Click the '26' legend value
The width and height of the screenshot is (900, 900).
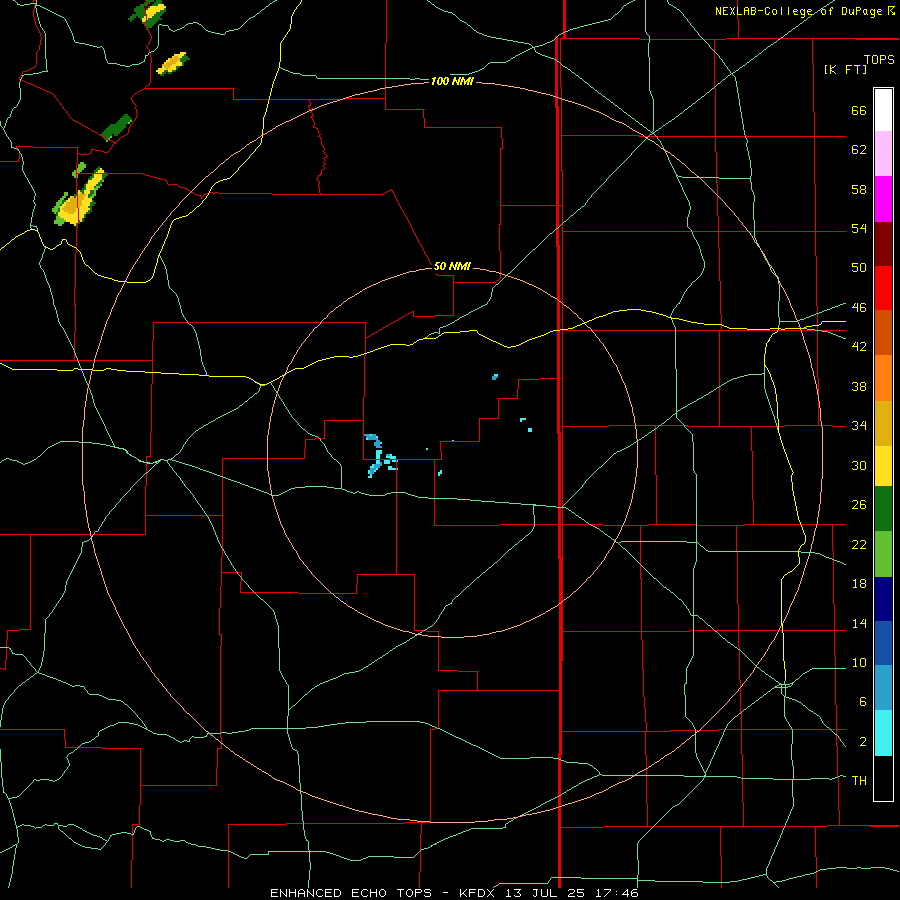[x=859, y=505]
